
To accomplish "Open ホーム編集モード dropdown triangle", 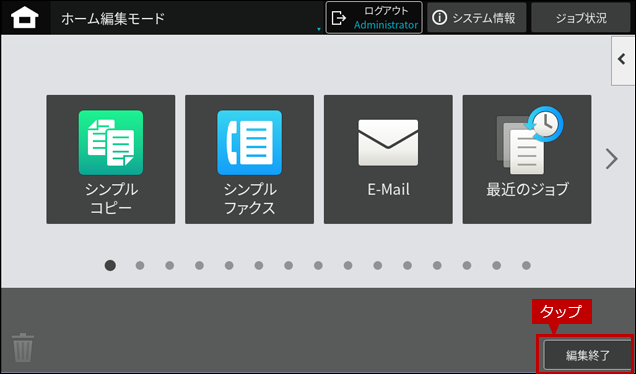I will point(319,29).
